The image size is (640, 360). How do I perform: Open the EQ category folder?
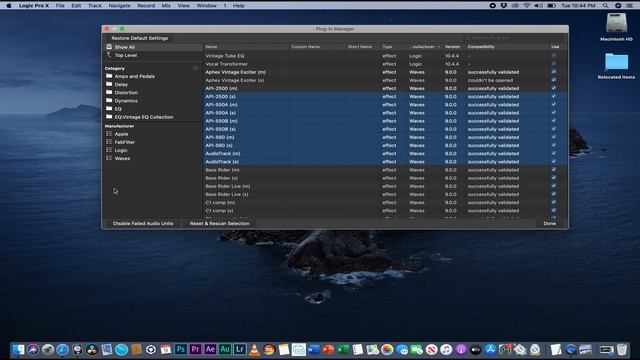pos(109,109)
